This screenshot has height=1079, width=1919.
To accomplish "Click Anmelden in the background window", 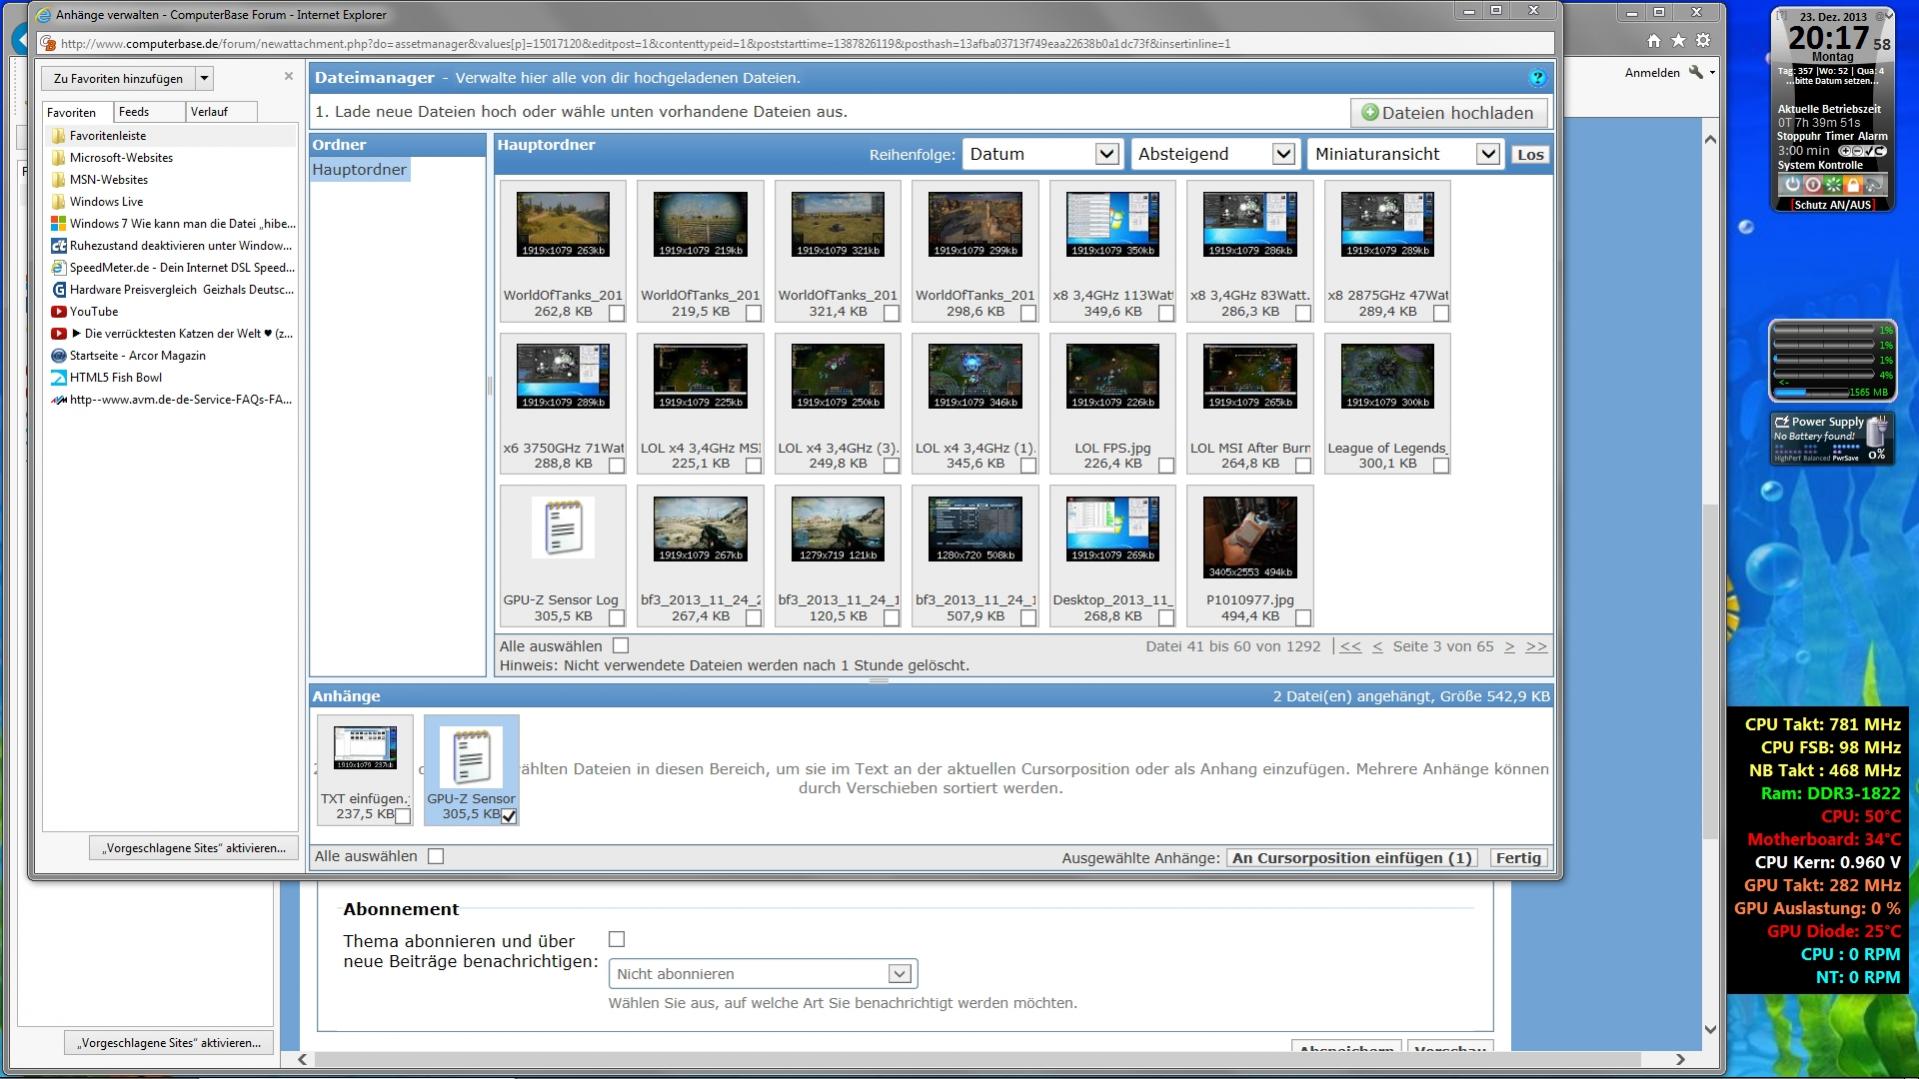I will click(1652, 73).
